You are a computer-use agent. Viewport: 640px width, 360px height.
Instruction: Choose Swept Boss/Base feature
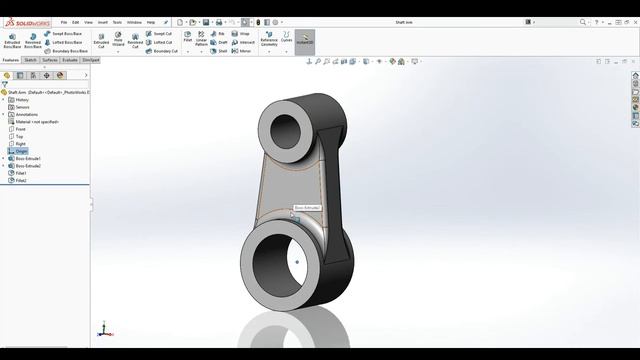63,33
